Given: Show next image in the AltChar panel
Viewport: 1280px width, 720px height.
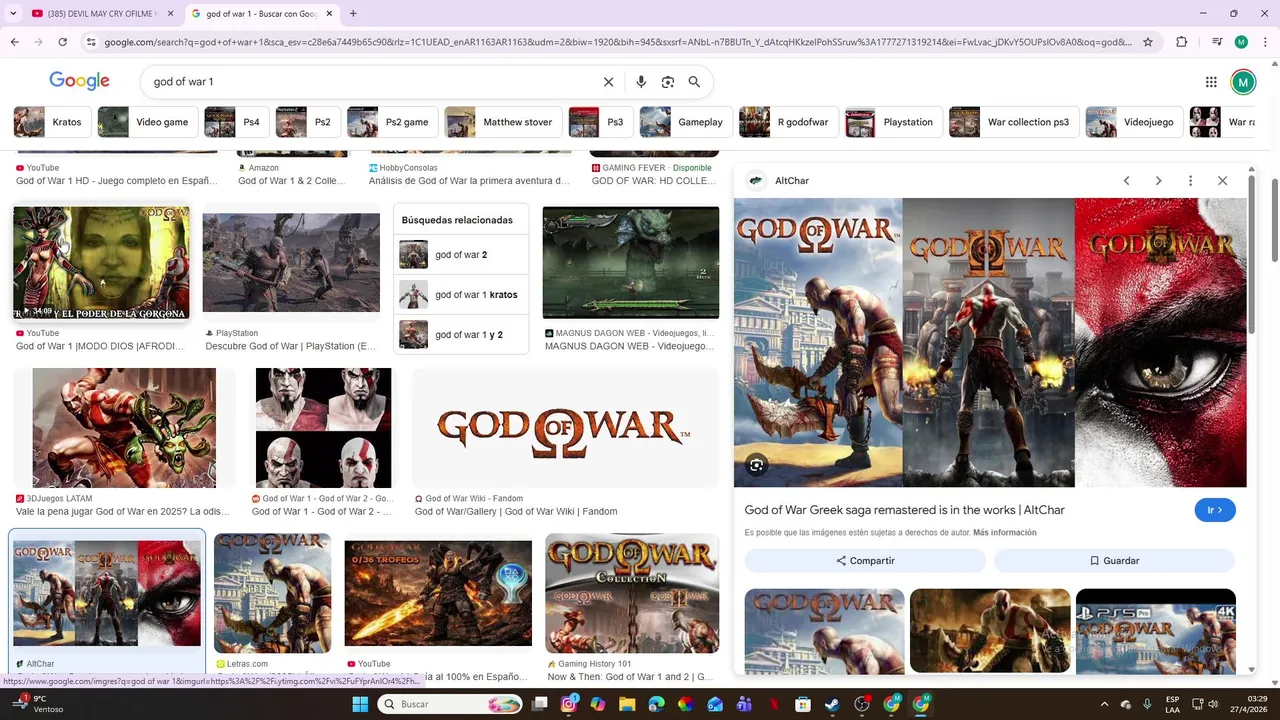Looking at the screenshot, I should pos(1158,181).
